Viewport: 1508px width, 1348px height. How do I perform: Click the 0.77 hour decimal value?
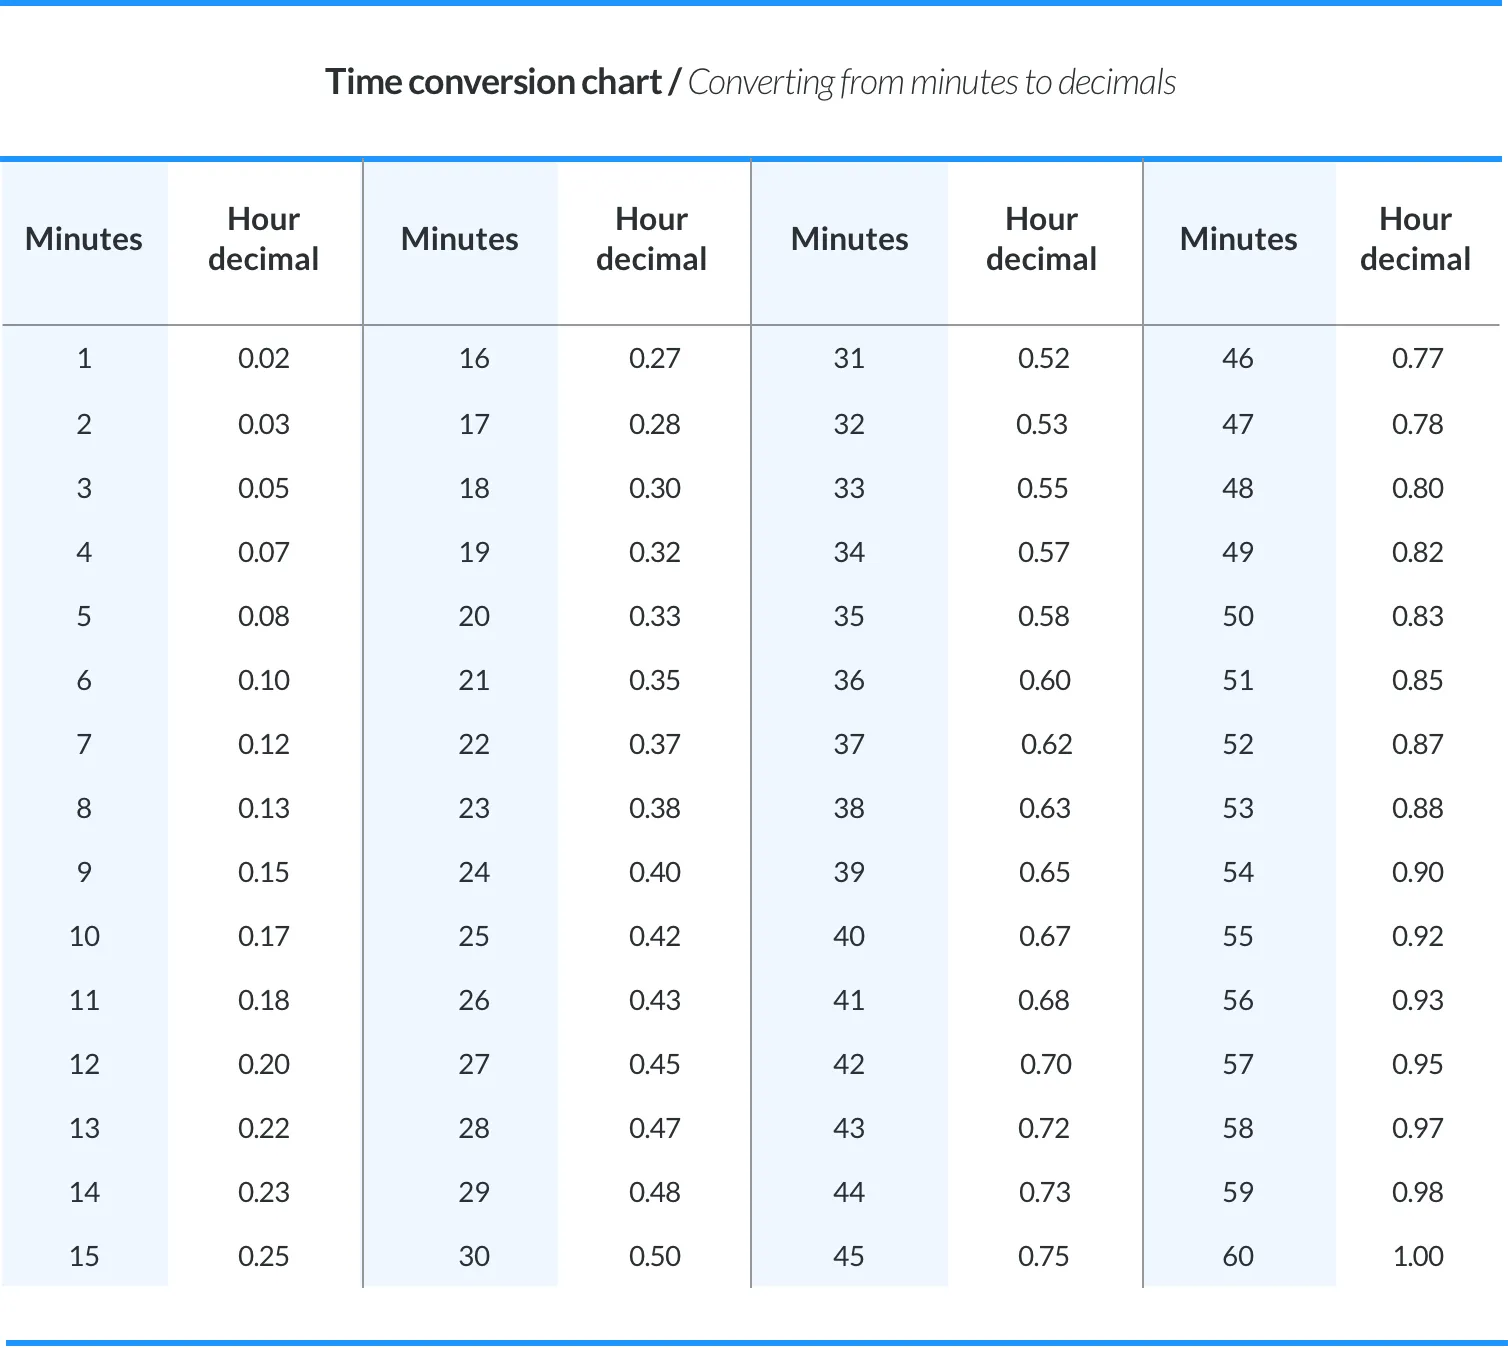point(1418,358)
